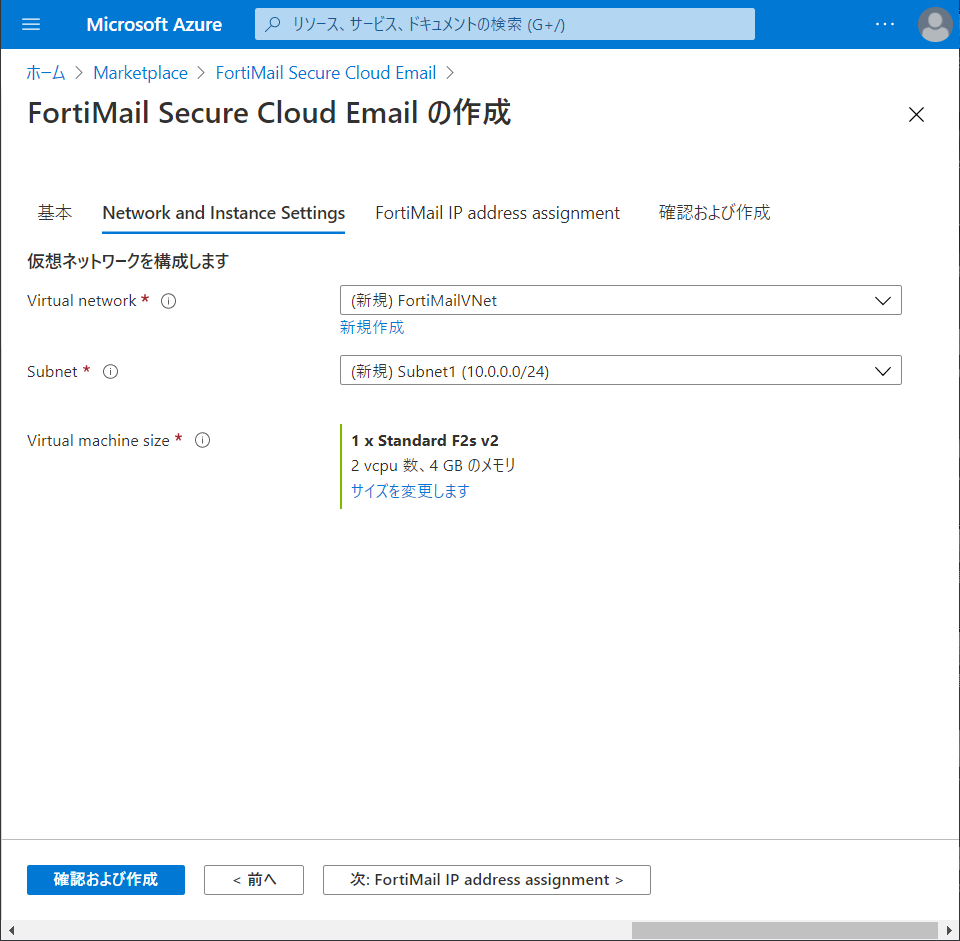Screen dimensions: 960x941
Task: Show Virtual machine size info tooltip
Action: [202, 440]
